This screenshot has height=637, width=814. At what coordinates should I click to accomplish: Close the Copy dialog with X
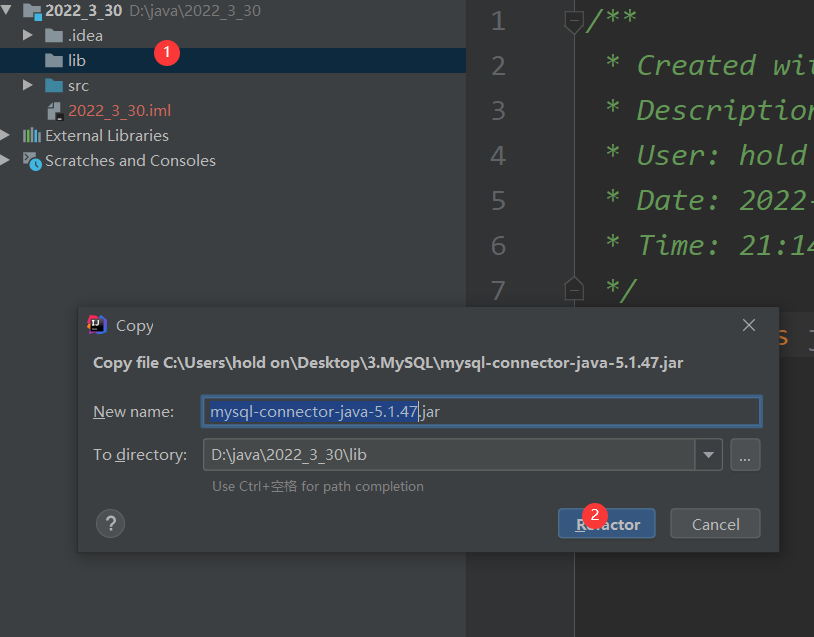point(749,325)
